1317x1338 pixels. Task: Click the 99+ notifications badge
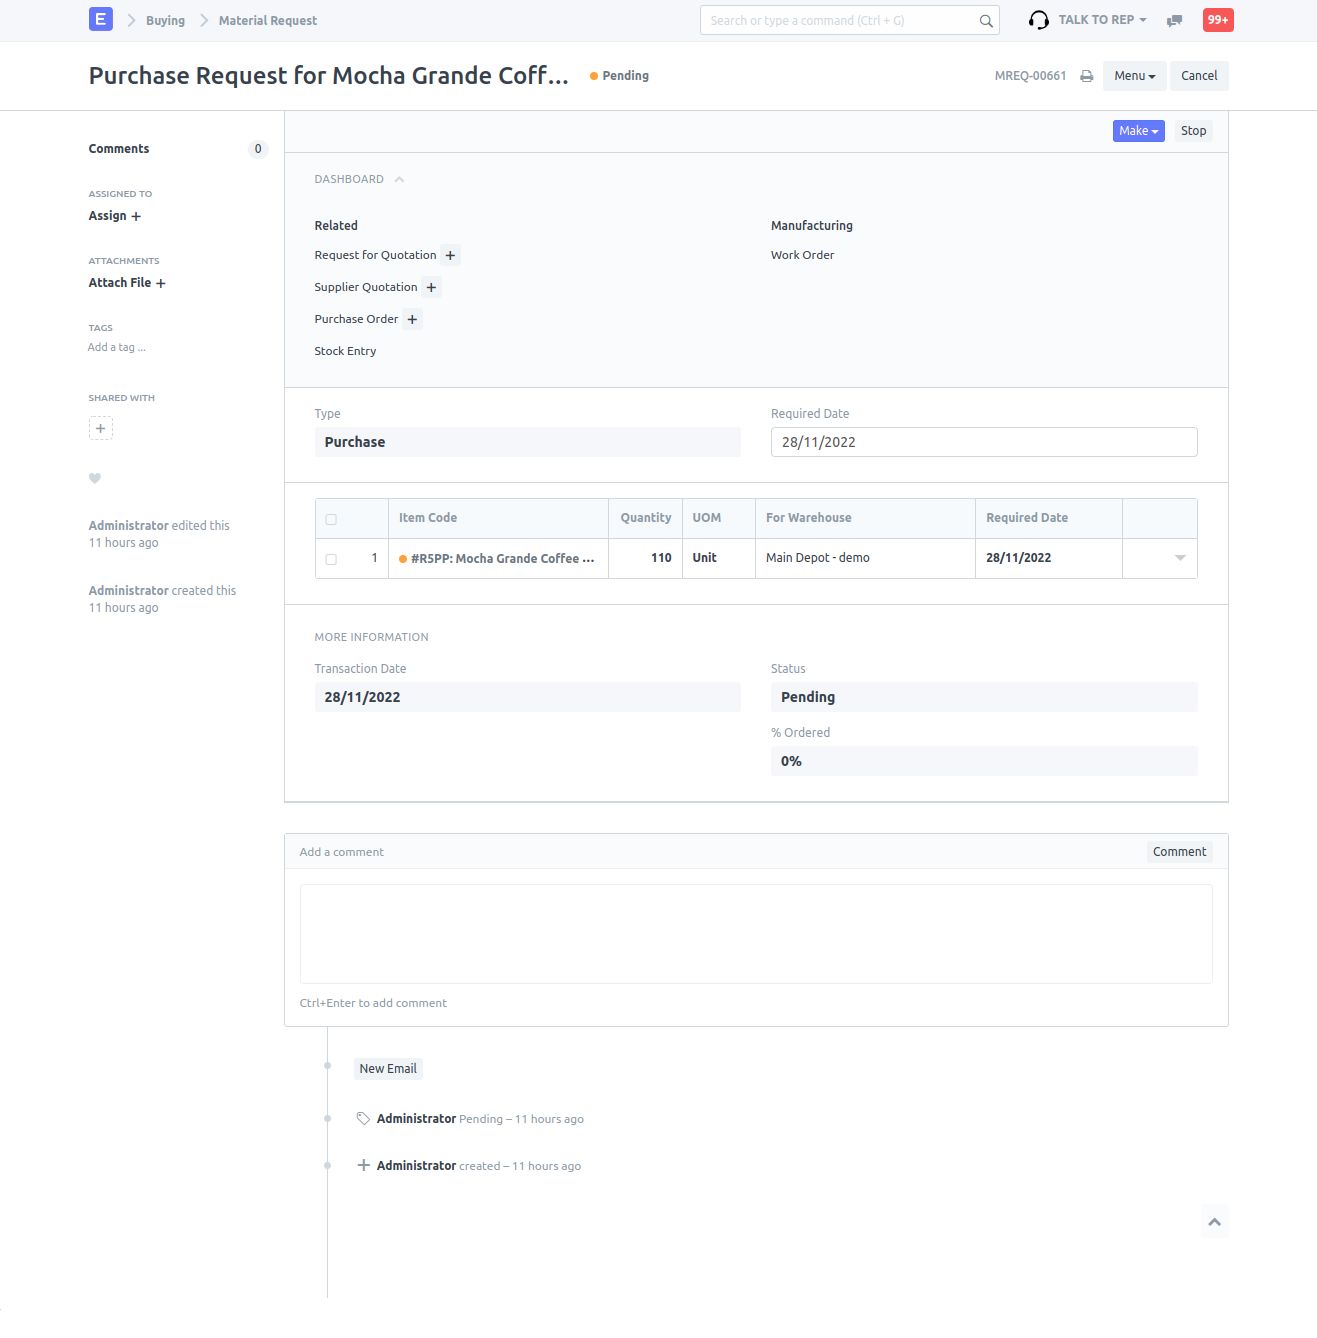click(1217, 20)
